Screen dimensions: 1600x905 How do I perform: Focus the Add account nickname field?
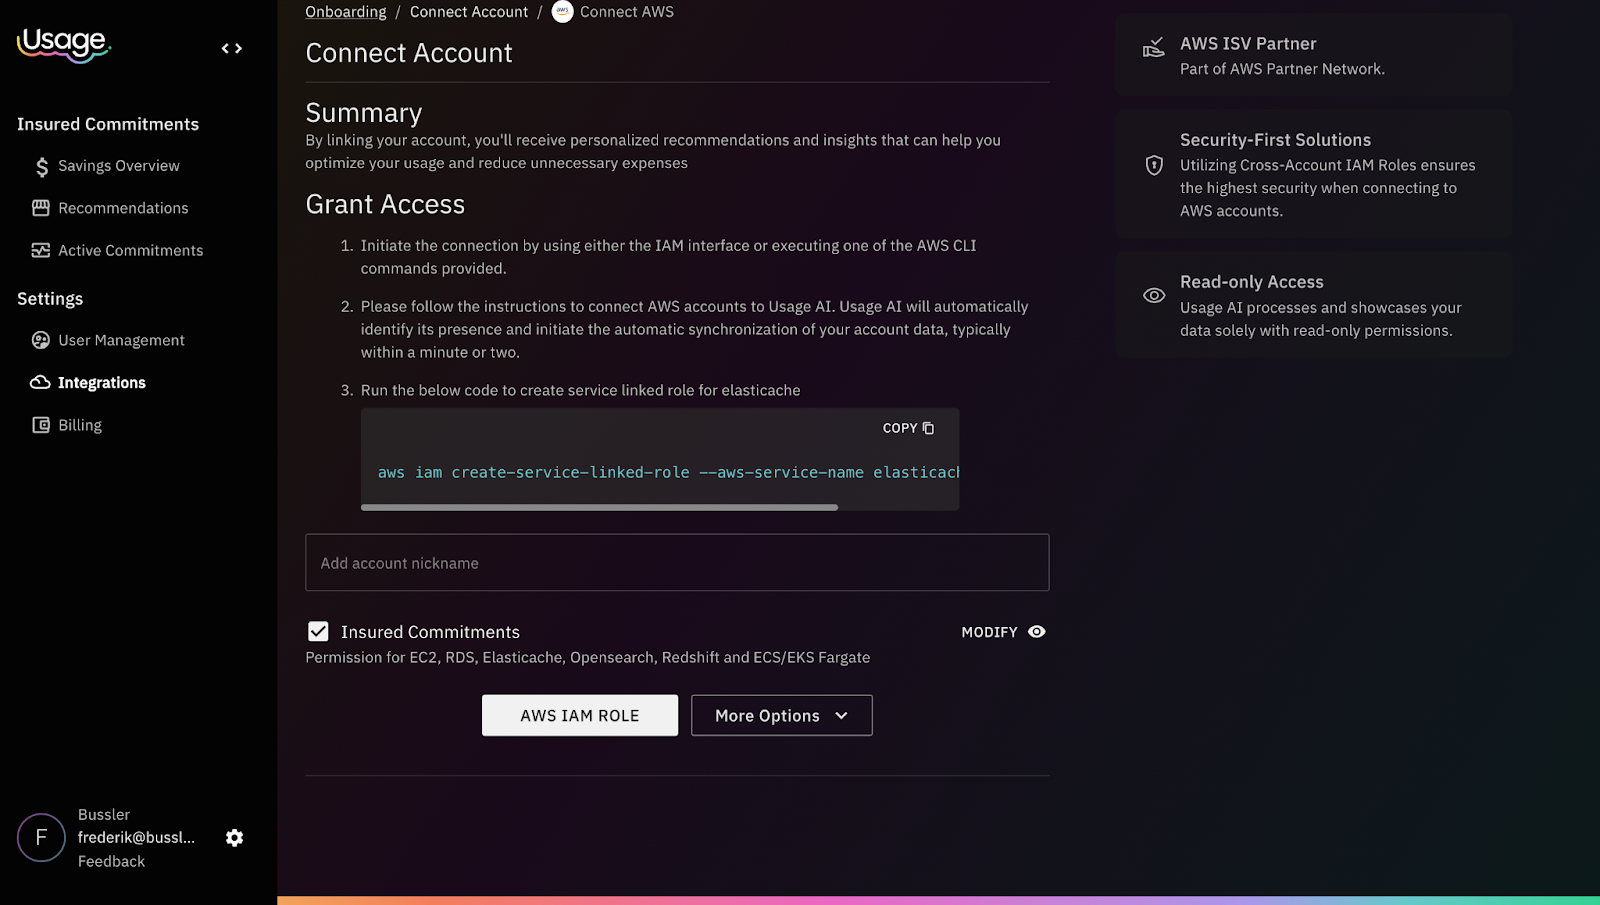click(x=677, y=562)
